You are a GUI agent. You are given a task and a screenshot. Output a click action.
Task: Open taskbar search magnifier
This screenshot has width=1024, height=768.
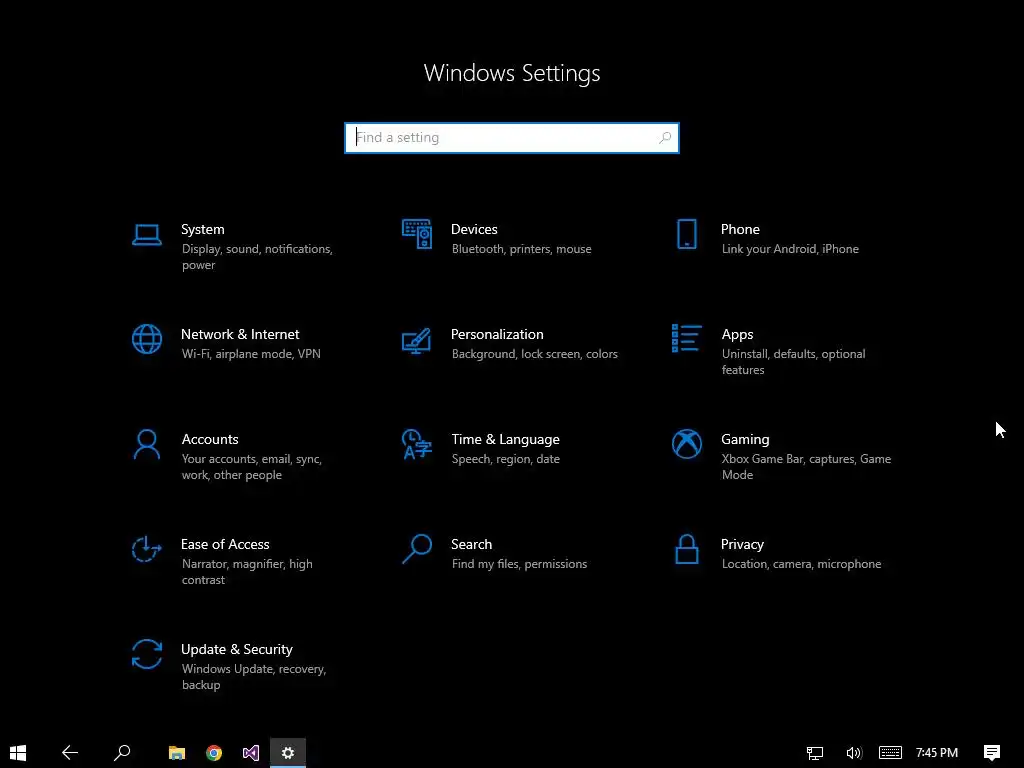pyautogui.click(x=122, y=753)
